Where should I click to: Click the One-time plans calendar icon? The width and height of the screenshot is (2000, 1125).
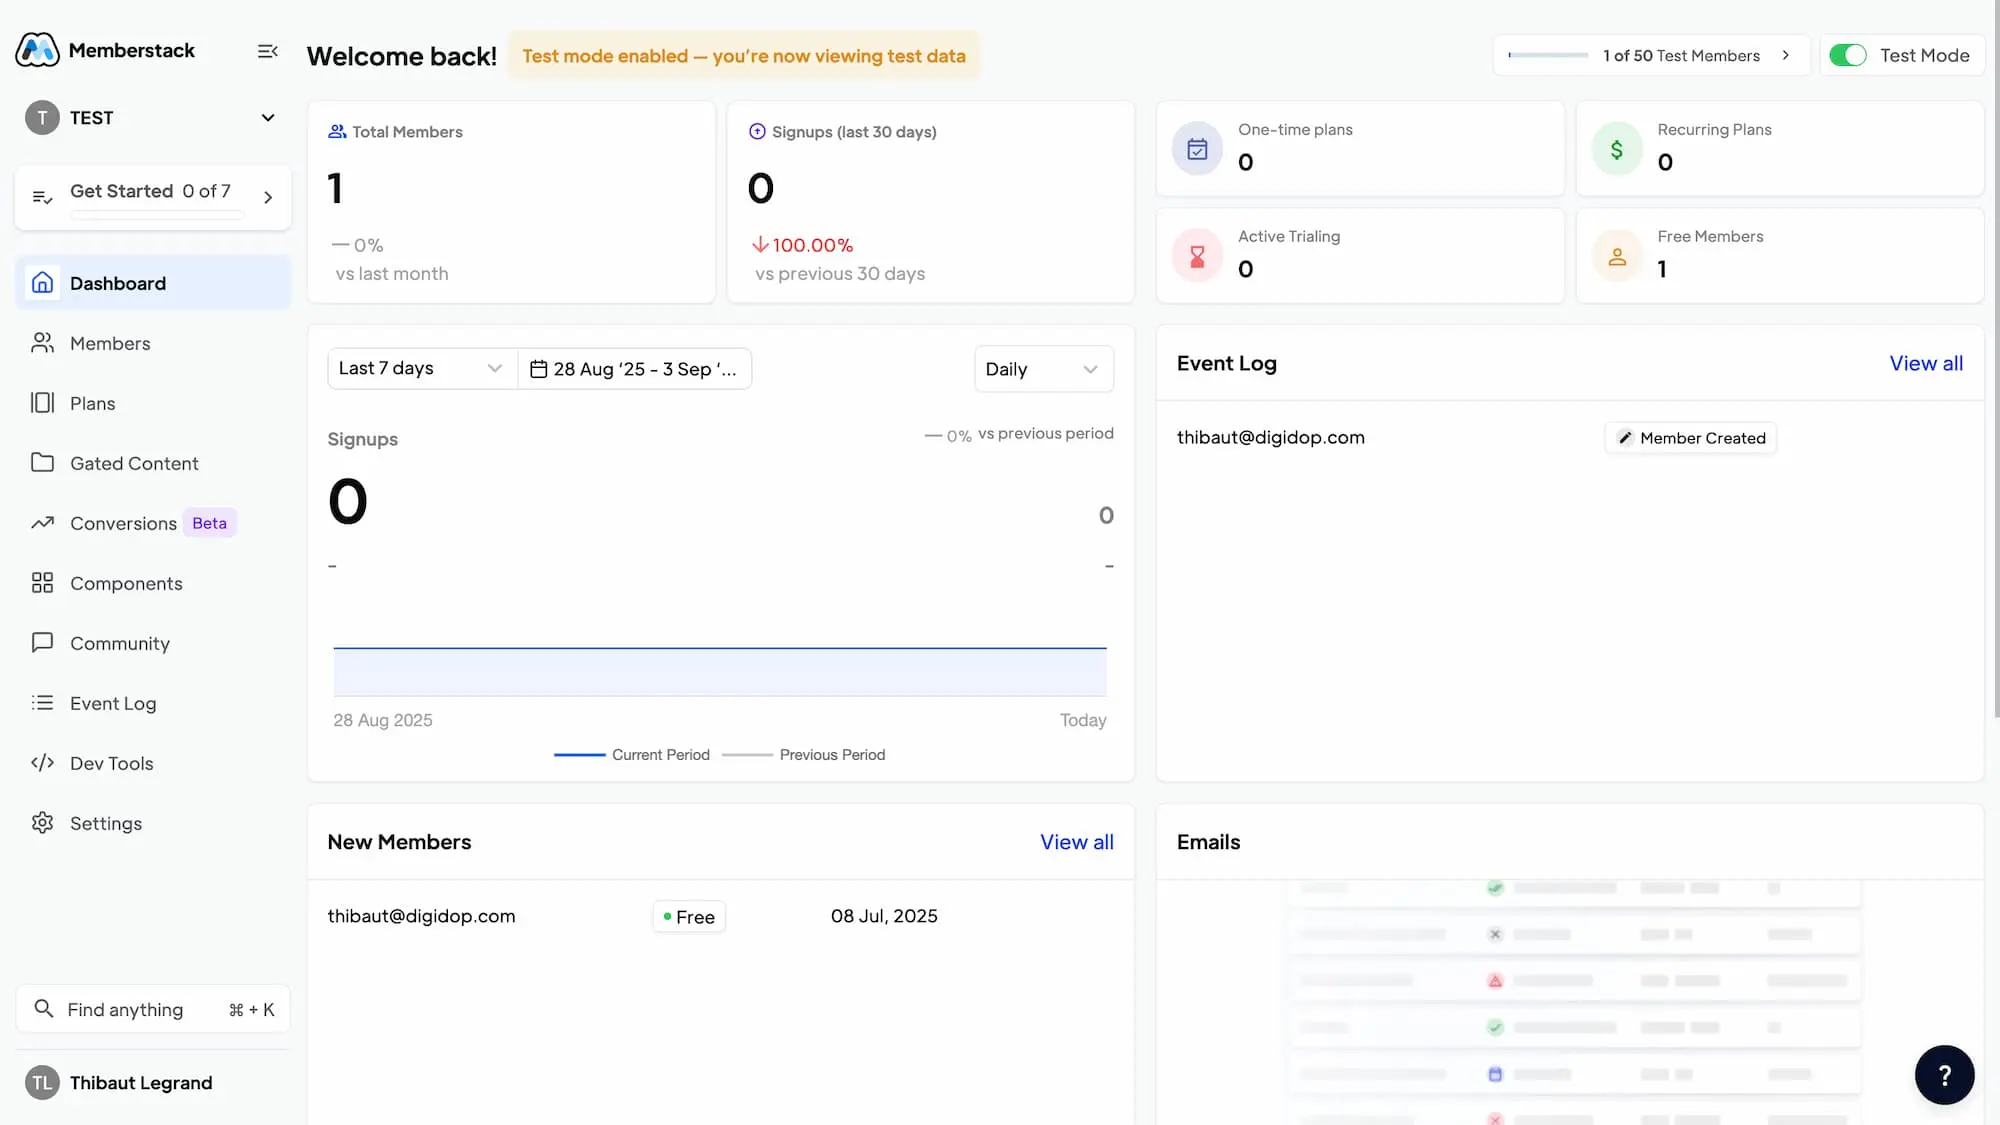(1197, 149)
